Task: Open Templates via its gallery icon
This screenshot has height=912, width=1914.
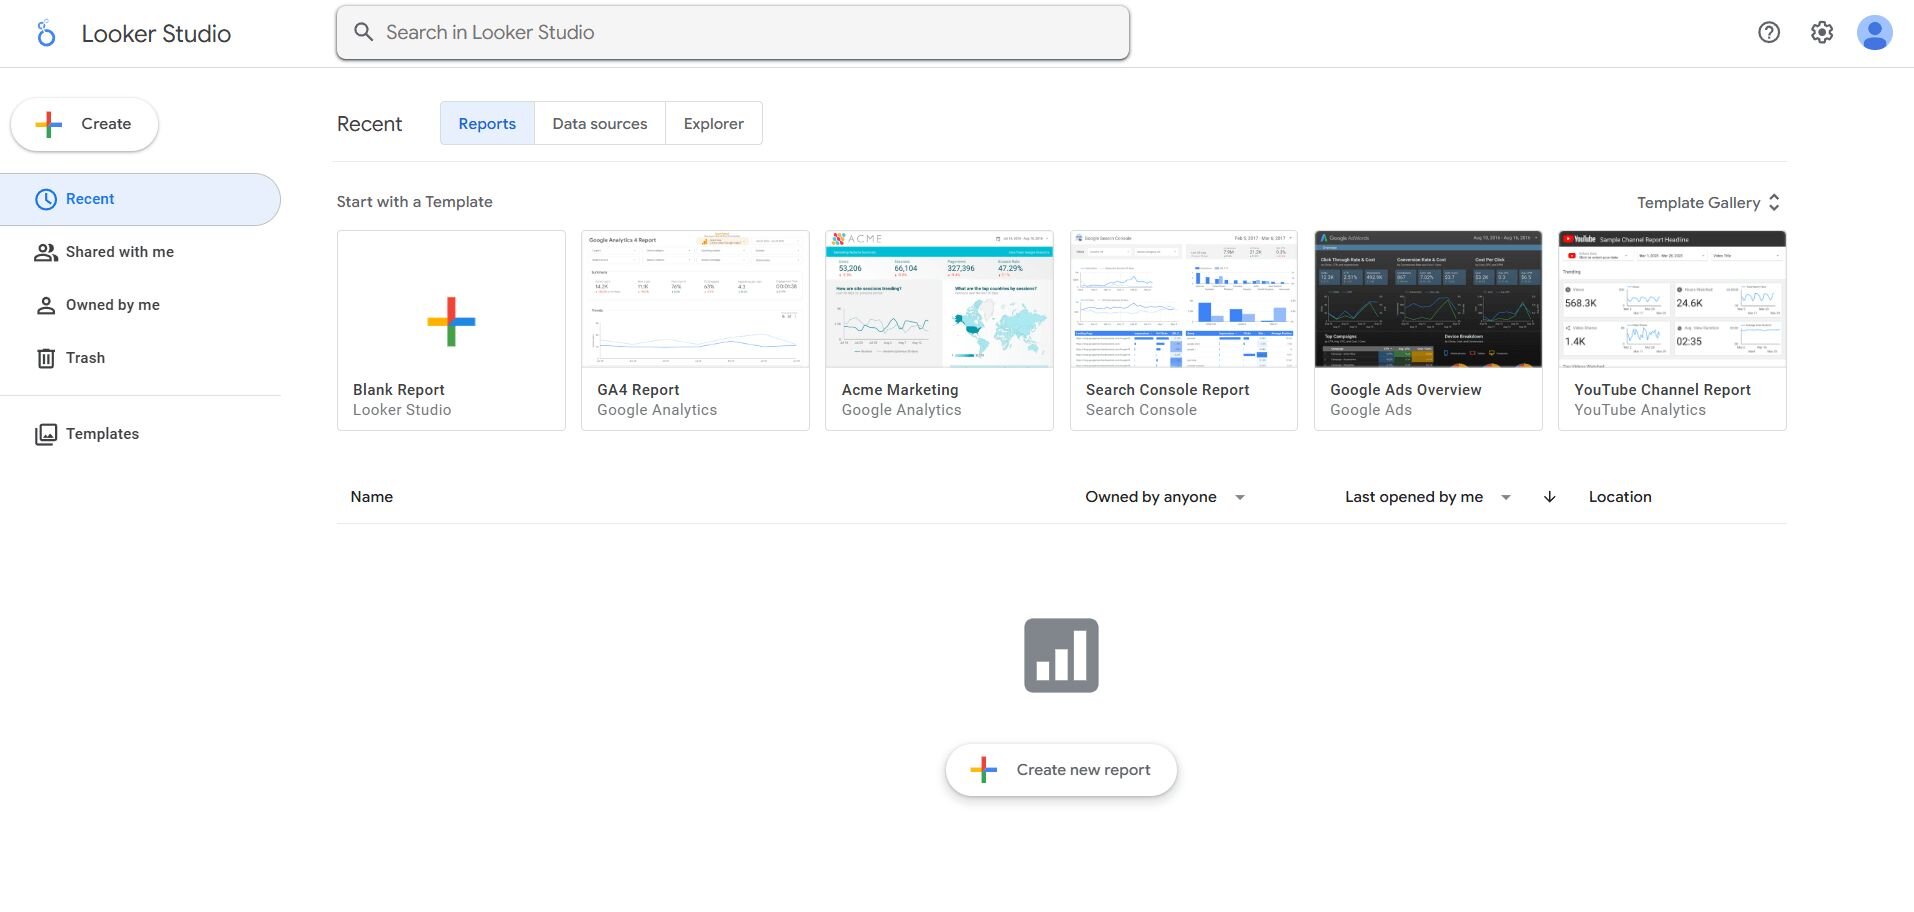Action: [46, 434]
